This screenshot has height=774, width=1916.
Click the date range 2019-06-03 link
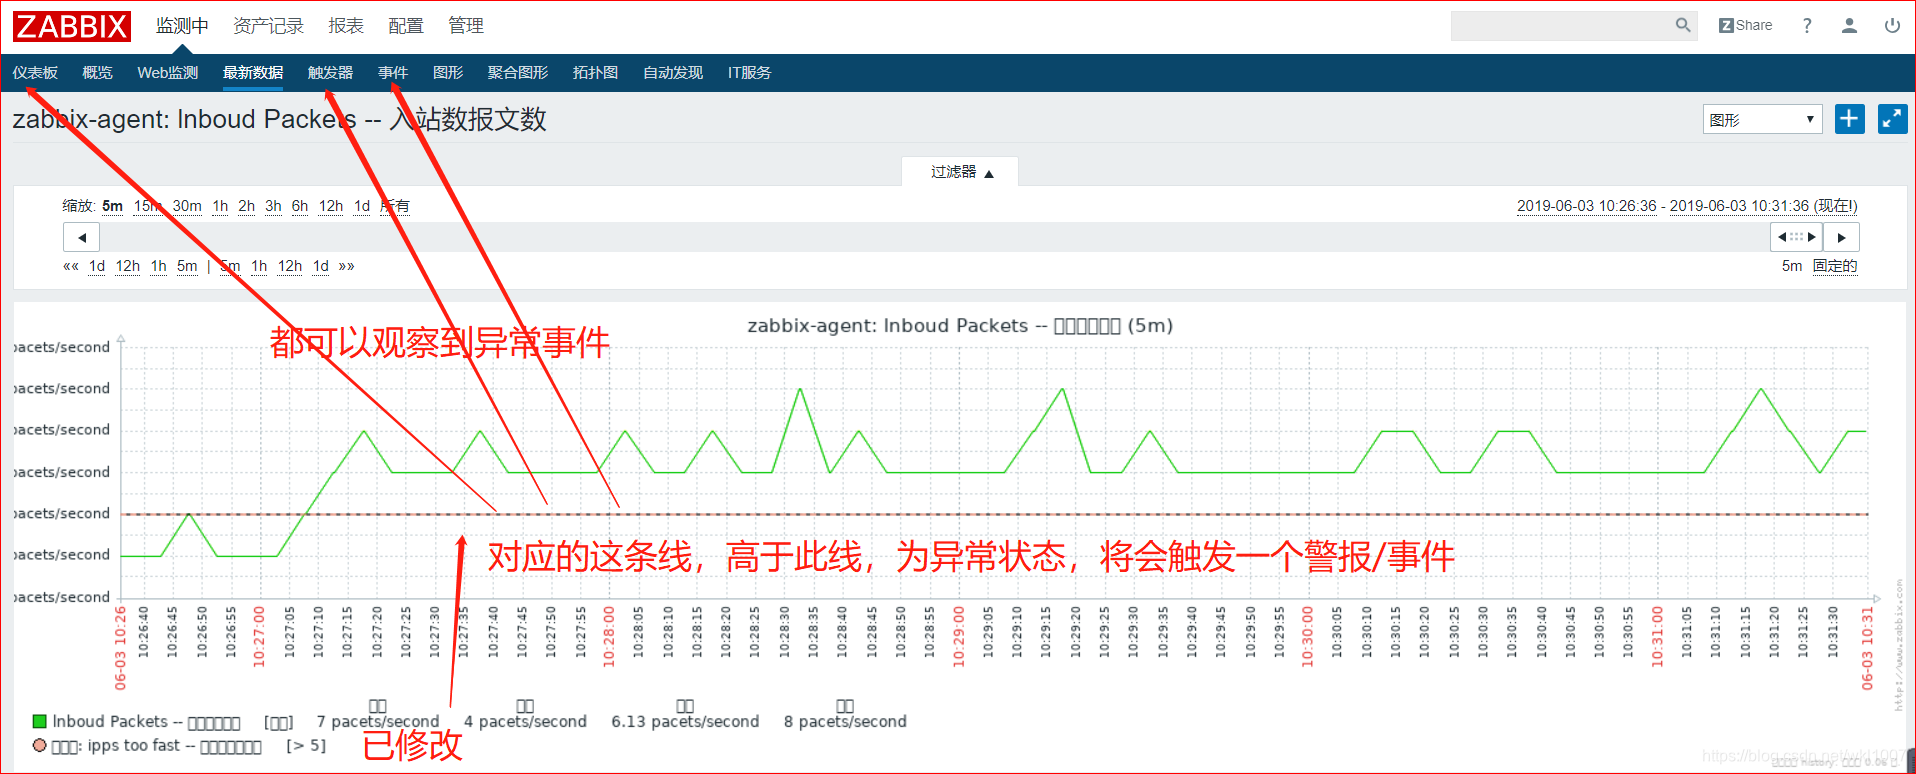coord(1687,206)
